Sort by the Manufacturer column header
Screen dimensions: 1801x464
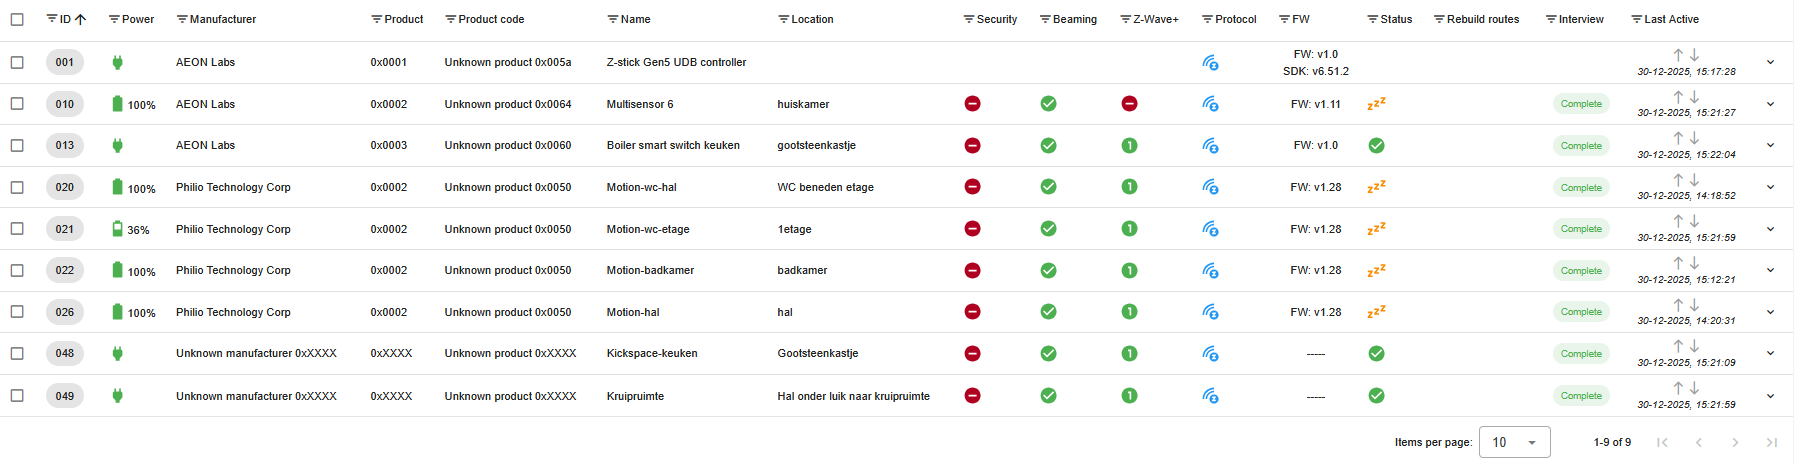pyautogui.click(x=223, y=19)
